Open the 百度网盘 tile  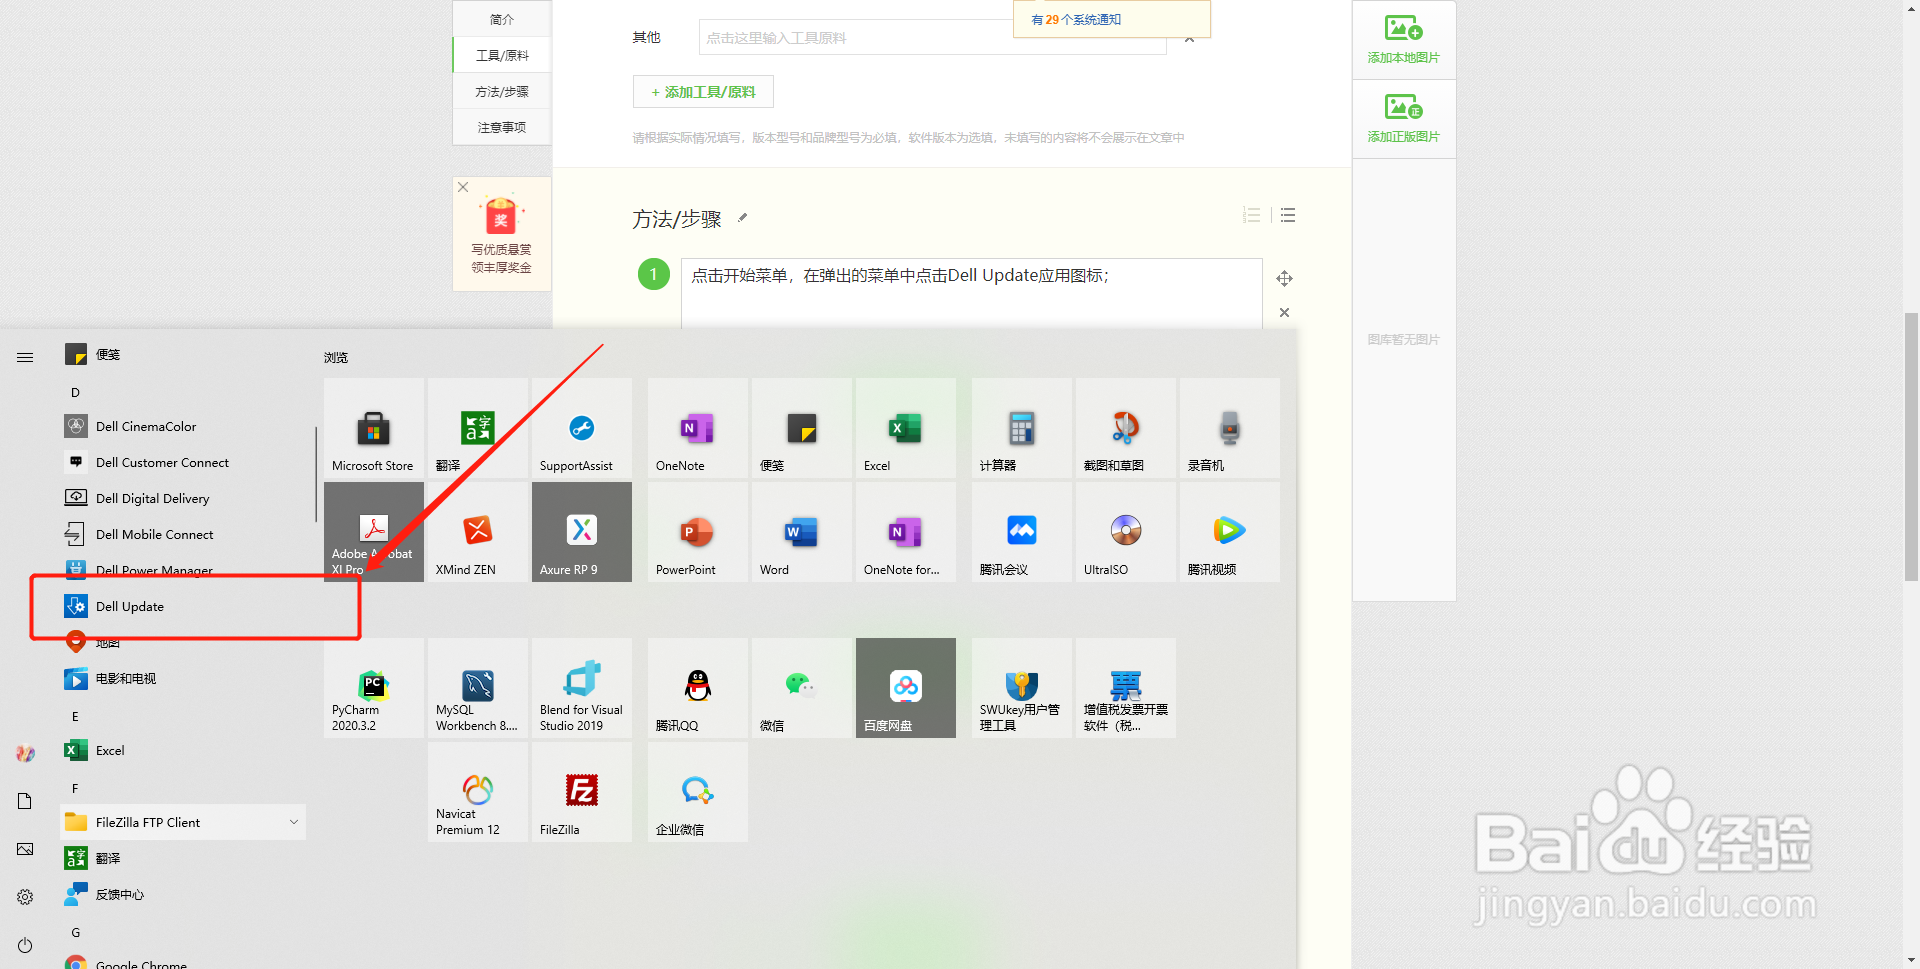coord(906,688)
